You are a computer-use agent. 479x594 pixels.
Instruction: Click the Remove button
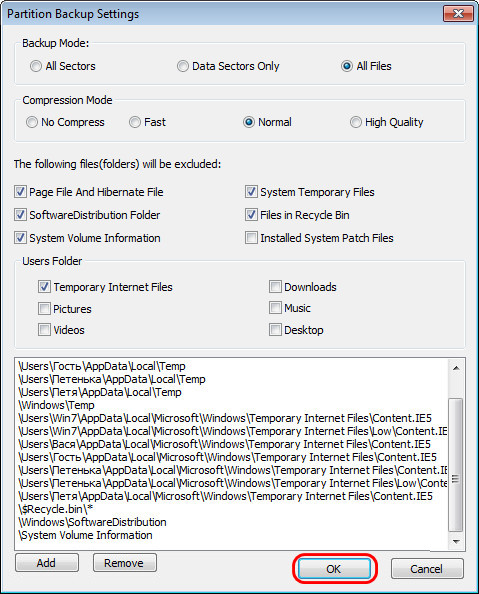click(x=125, y=563)
